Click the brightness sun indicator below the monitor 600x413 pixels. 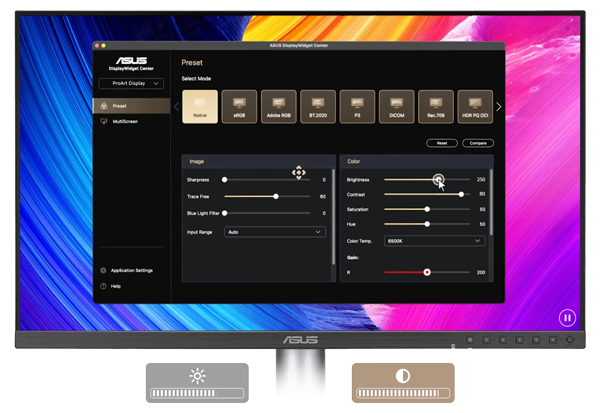(x=197, y=383)
